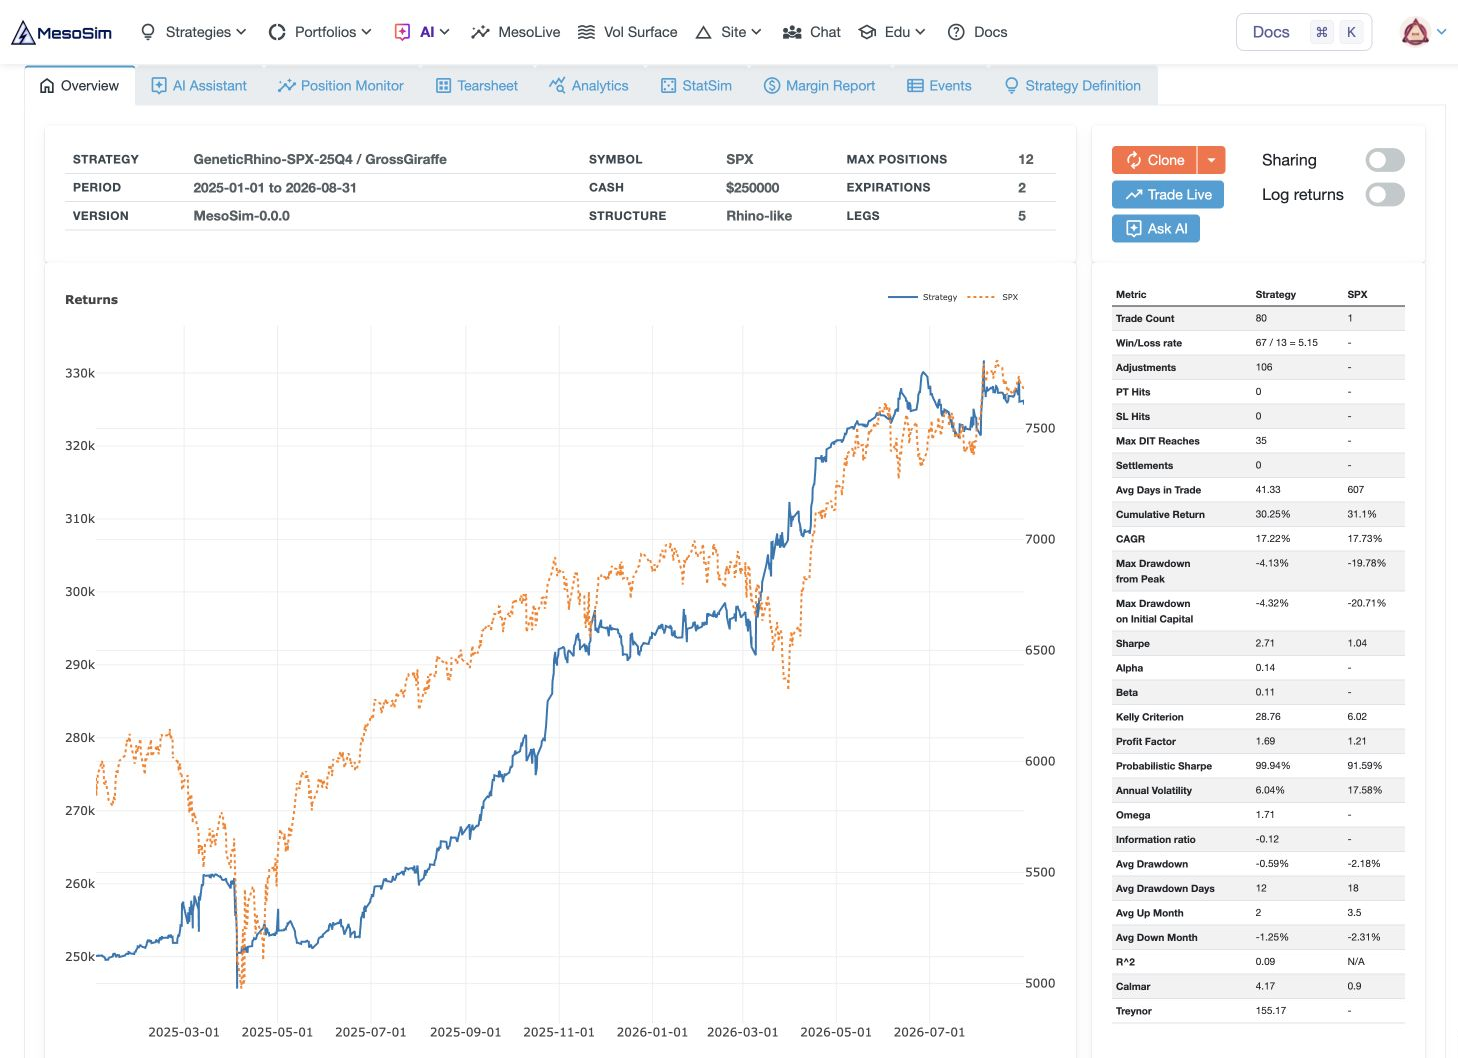Click the Docs question mark icon
The image size is (1458, 1058).
click(956, 32)
